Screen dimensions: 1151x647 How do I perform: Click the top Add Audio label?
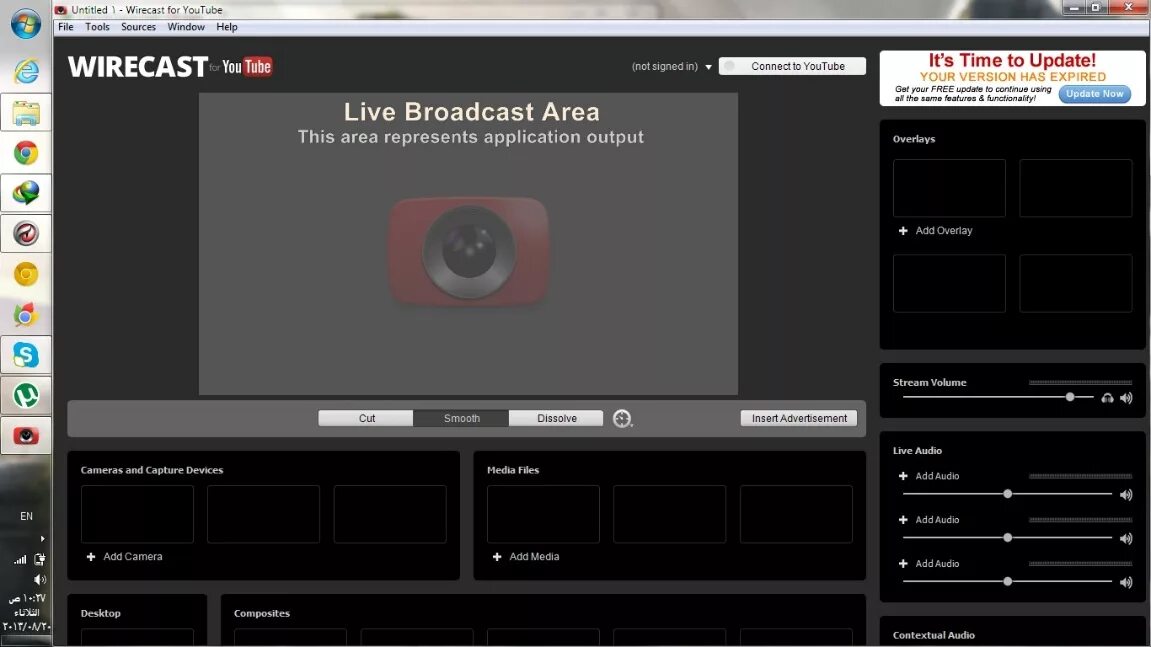937,476
